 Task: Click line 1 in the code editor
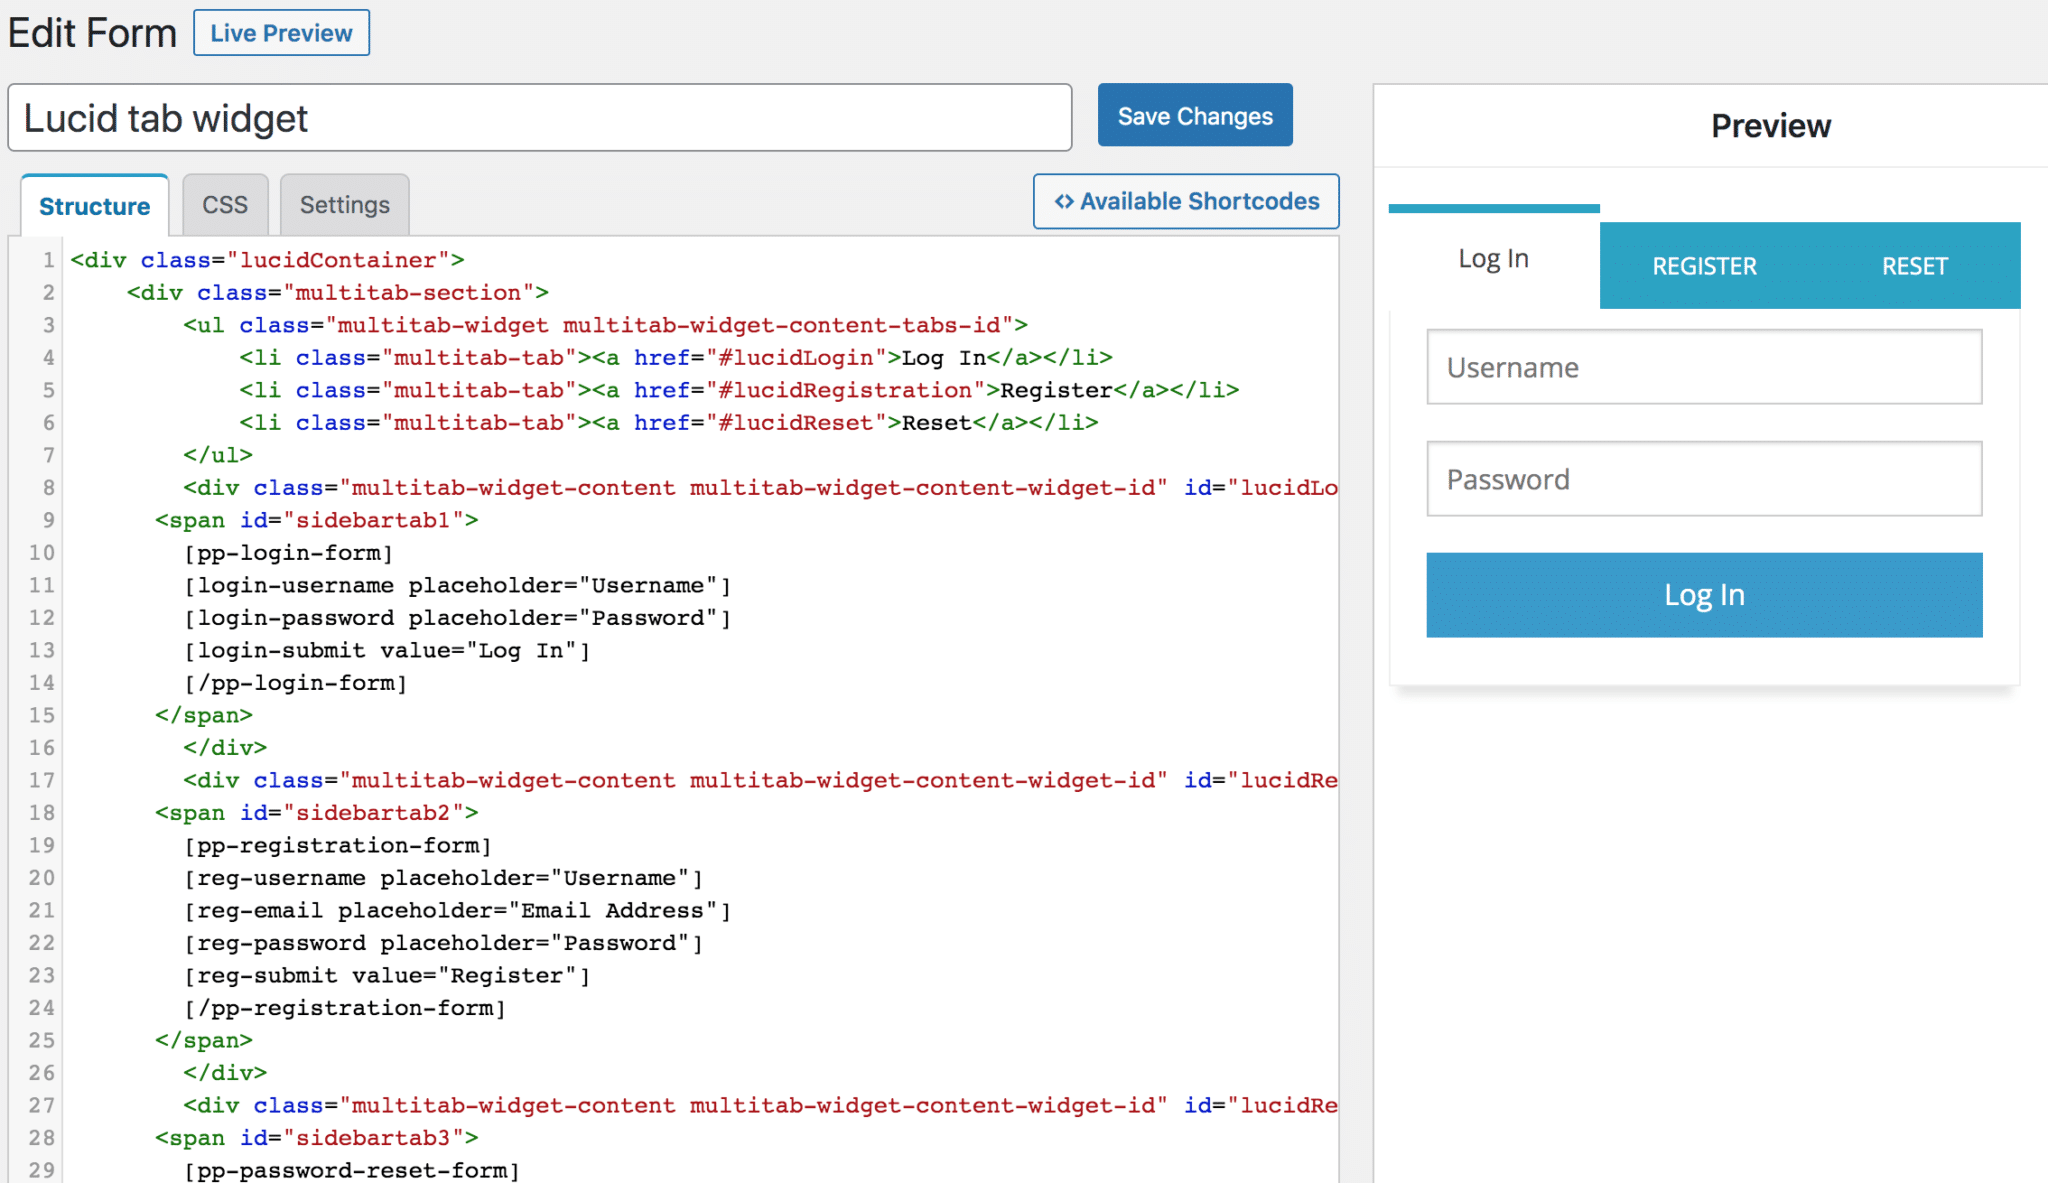(x=266, y=260)
